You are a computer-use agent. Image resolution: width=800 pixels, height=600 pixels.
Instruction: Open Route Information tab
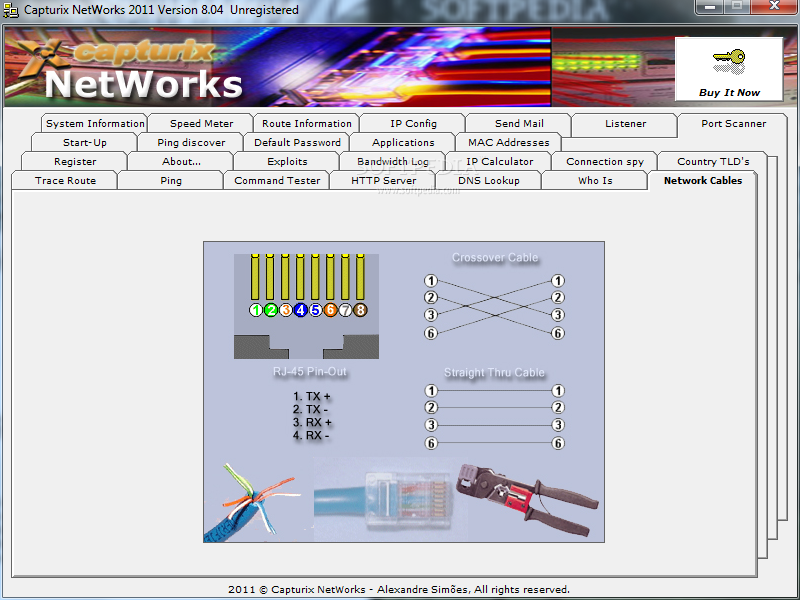coord(307,123)
